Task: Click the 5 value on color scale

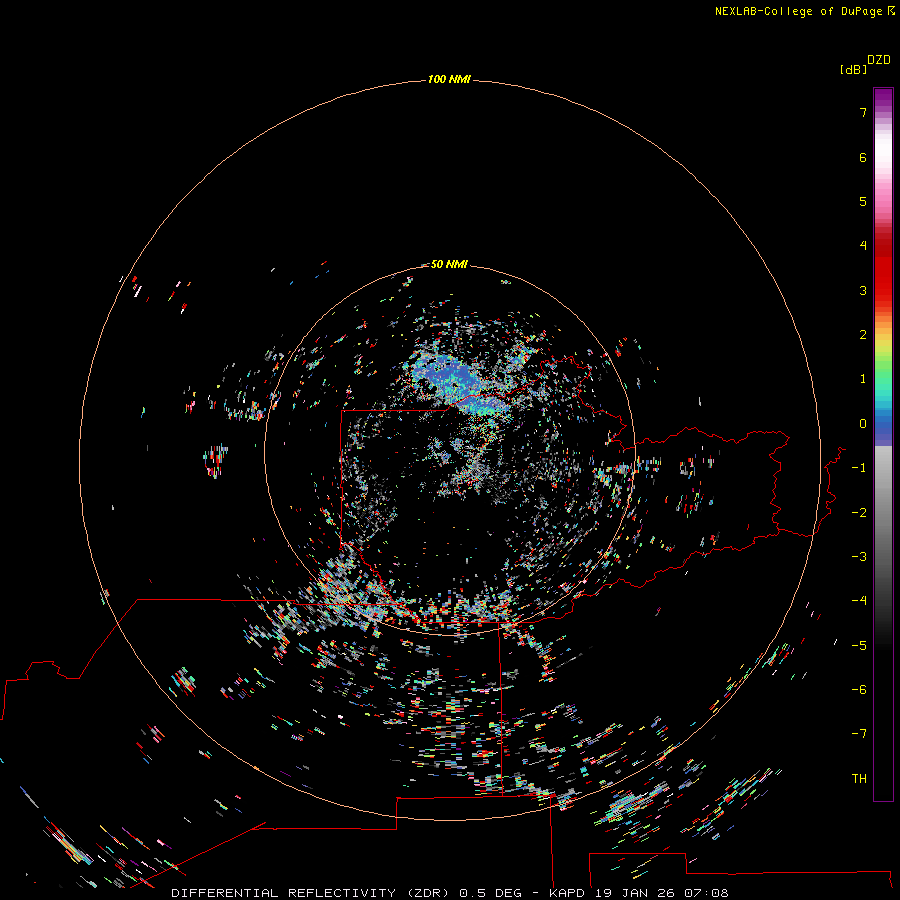Action: point(863,201)
